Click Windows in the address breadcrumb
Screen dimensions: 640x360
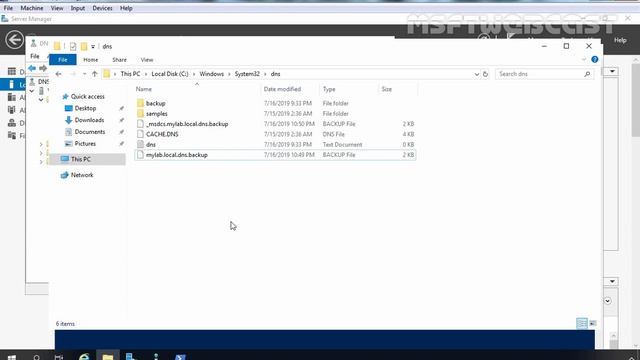pos(211,74)
